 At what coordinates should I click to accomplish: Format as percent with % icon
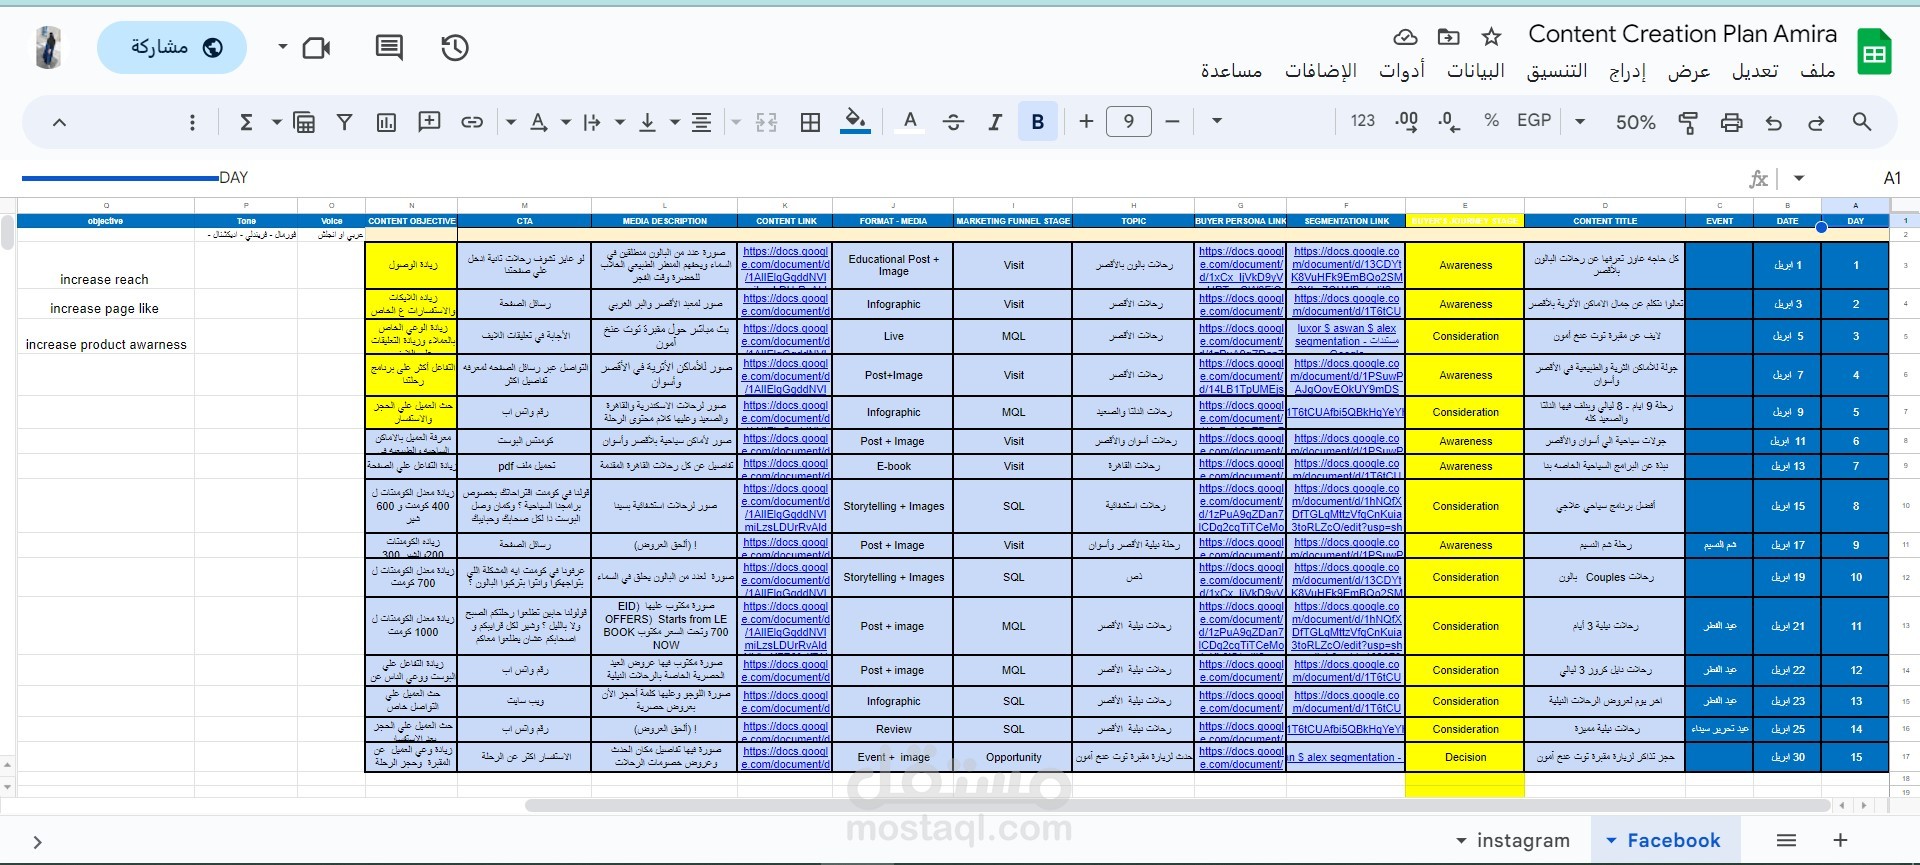point(1492,121)
